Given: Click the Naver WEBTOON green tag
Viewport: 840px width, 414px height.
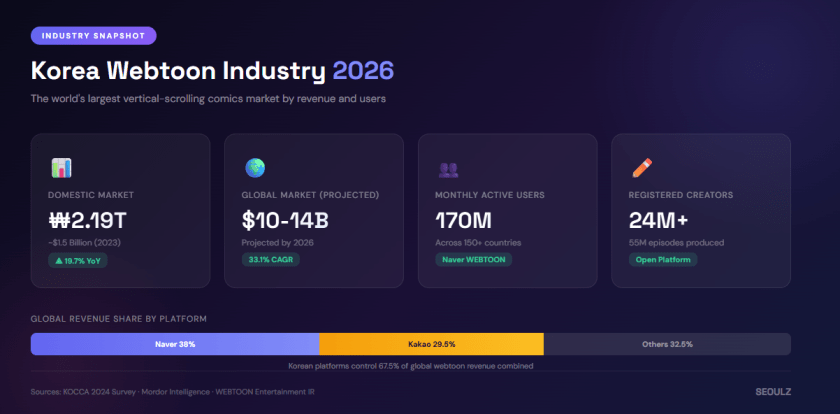Looking at the screenshot, I should [474, 260].
